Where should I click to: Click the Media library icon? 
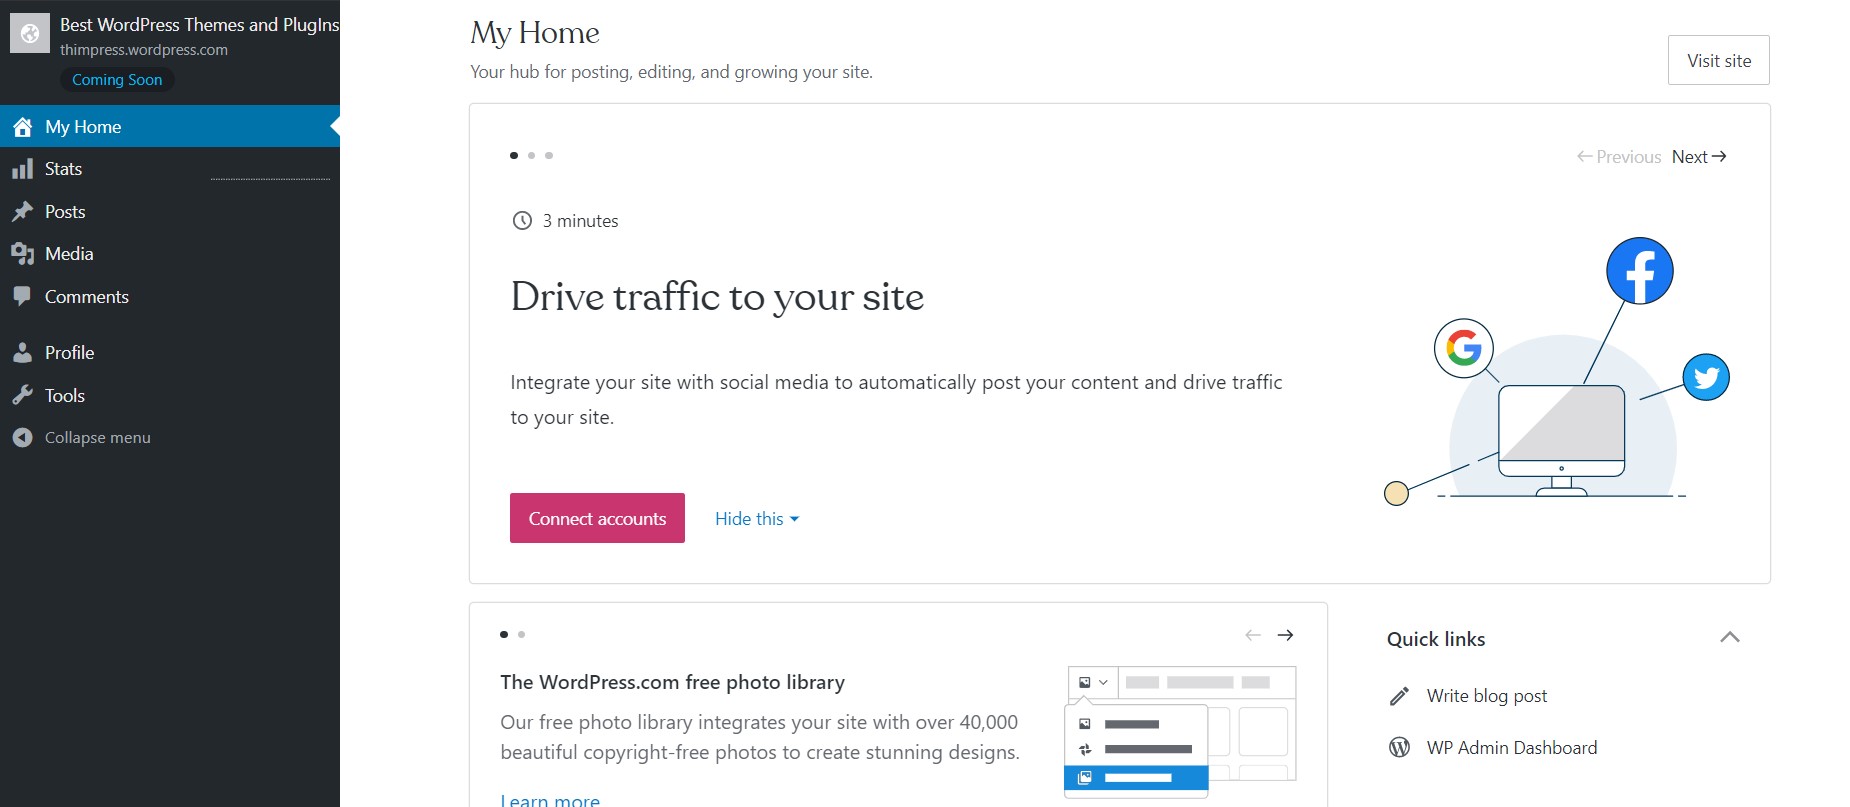tap(22, 254)
